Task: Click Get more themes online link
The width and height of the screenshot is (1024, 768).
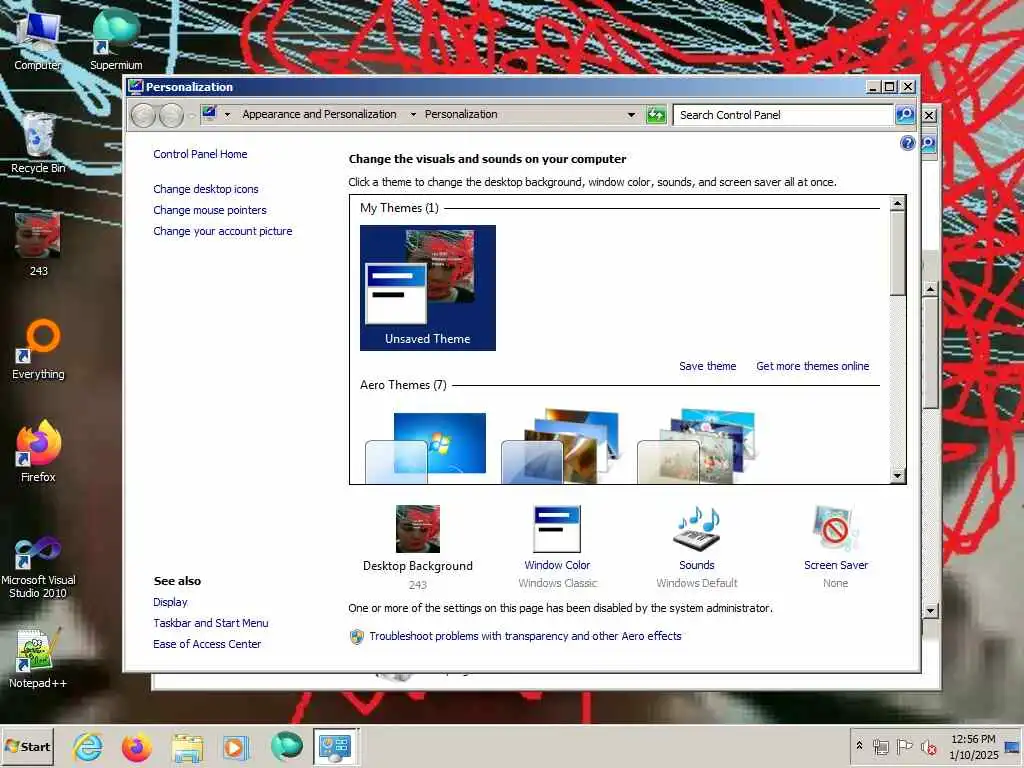Action: click(812, 366)
